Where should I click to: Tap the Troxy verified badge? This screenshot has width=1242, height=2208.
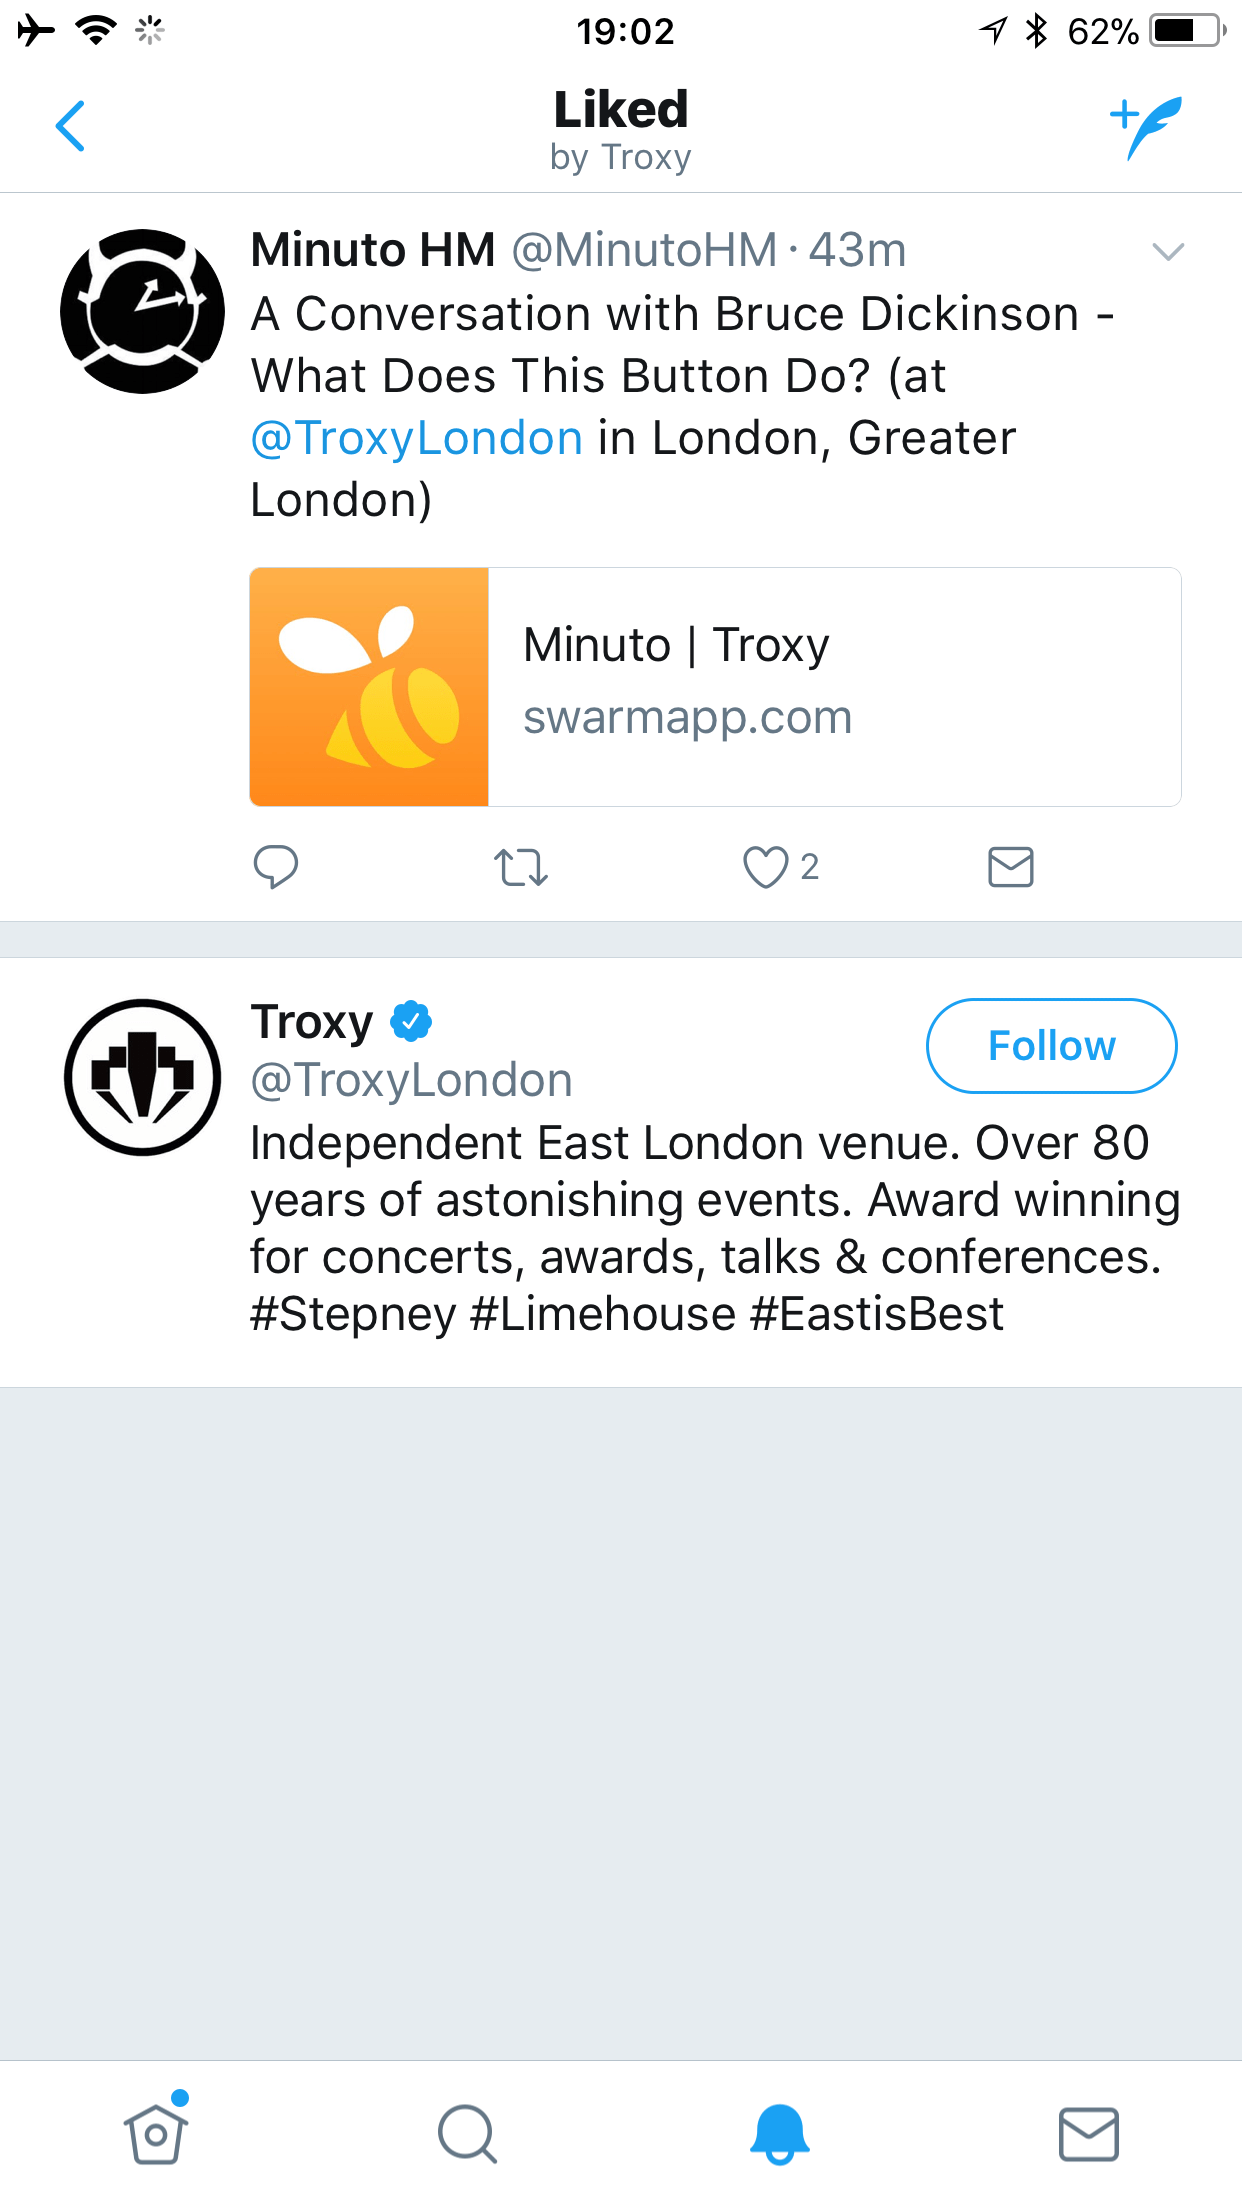tap(411, 1021)
